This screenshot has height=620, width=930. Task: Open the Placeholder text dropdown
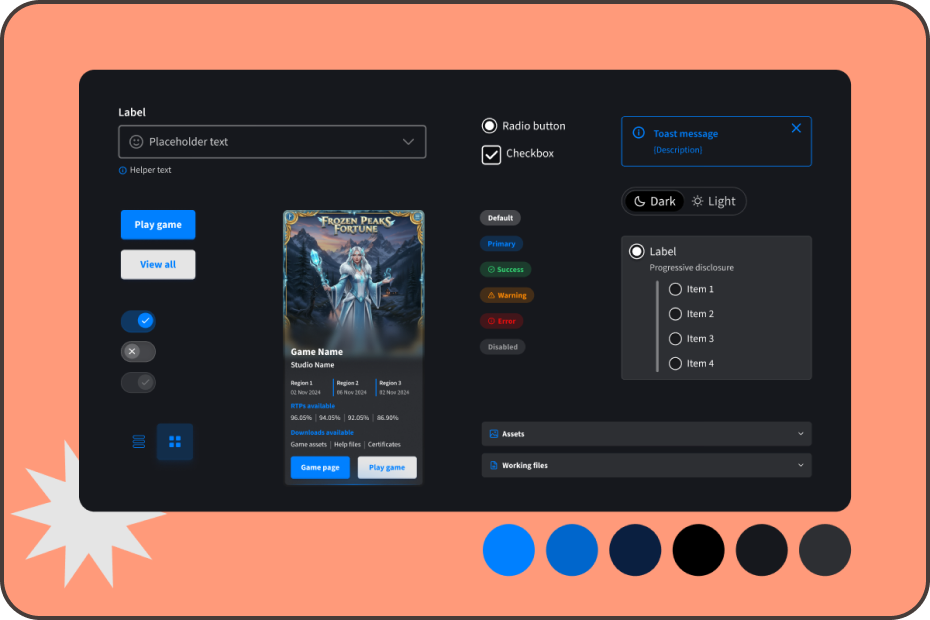click(409, 141)
